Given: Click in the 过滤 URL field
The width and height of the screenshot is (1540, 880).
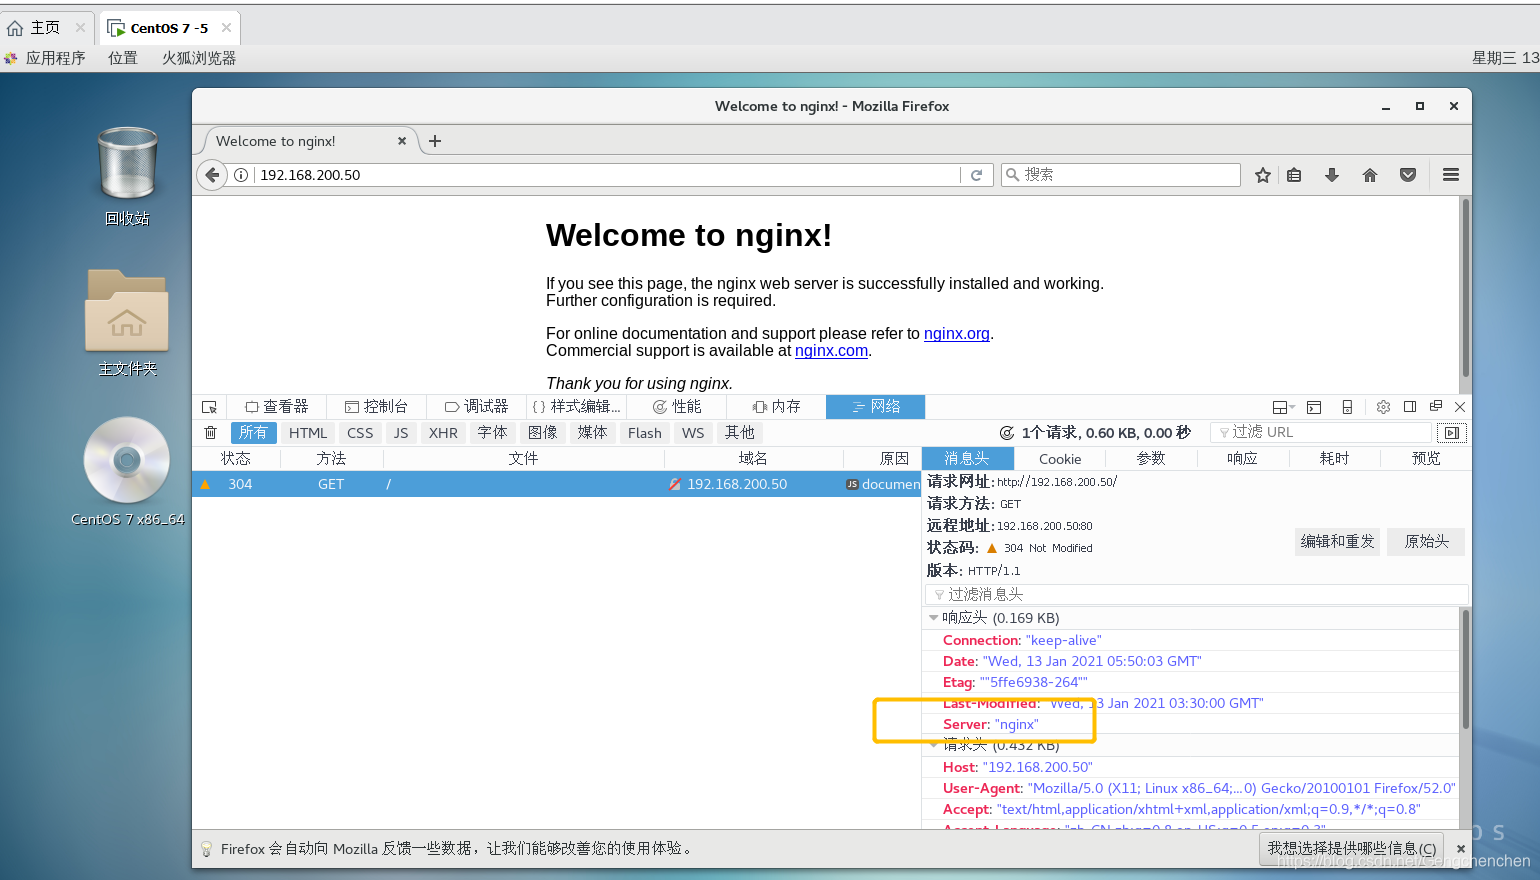Looking at the screenshot, I should tap(1320, 432).
